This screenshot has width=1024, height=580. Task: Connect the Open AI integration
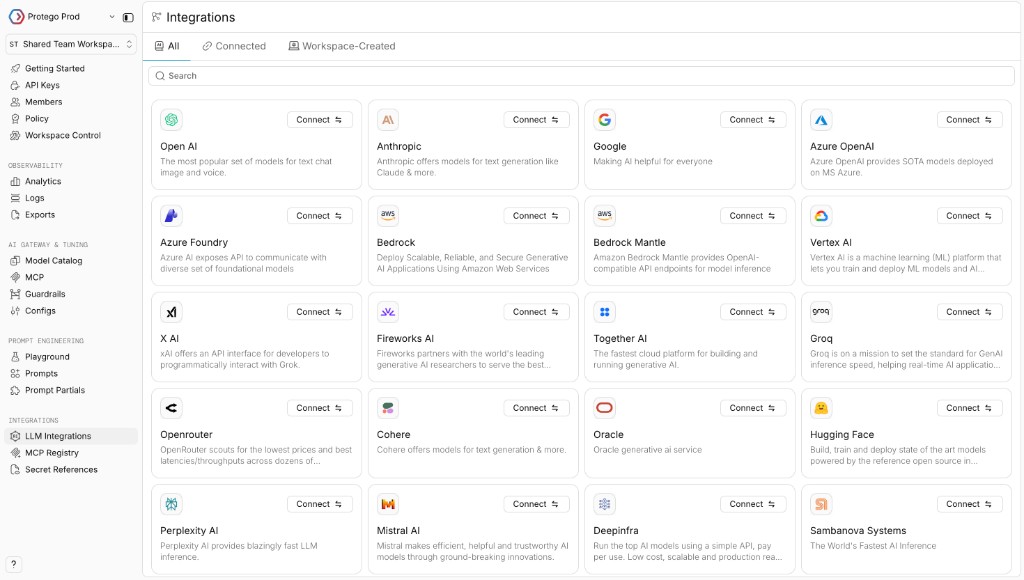[x=319, y=120]
